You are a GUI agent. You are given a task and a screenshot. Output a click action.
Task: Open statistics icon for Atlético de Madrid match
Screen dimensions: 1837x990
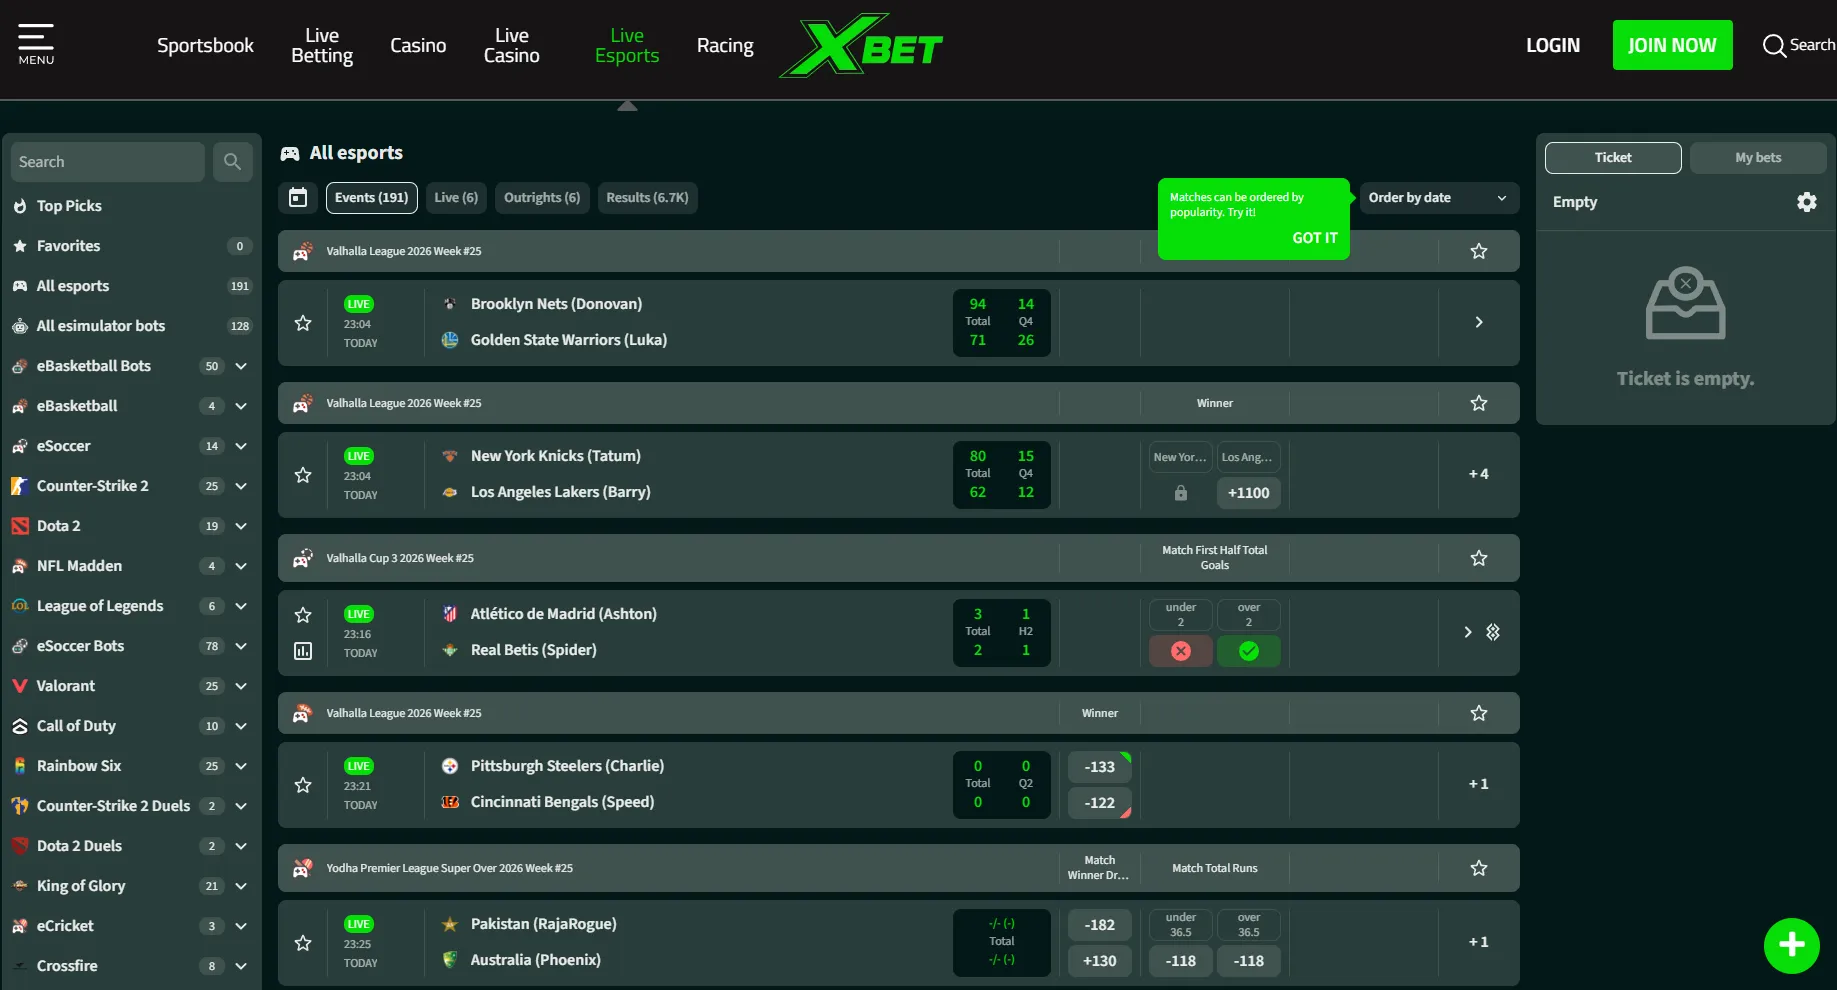pos(303,651)
